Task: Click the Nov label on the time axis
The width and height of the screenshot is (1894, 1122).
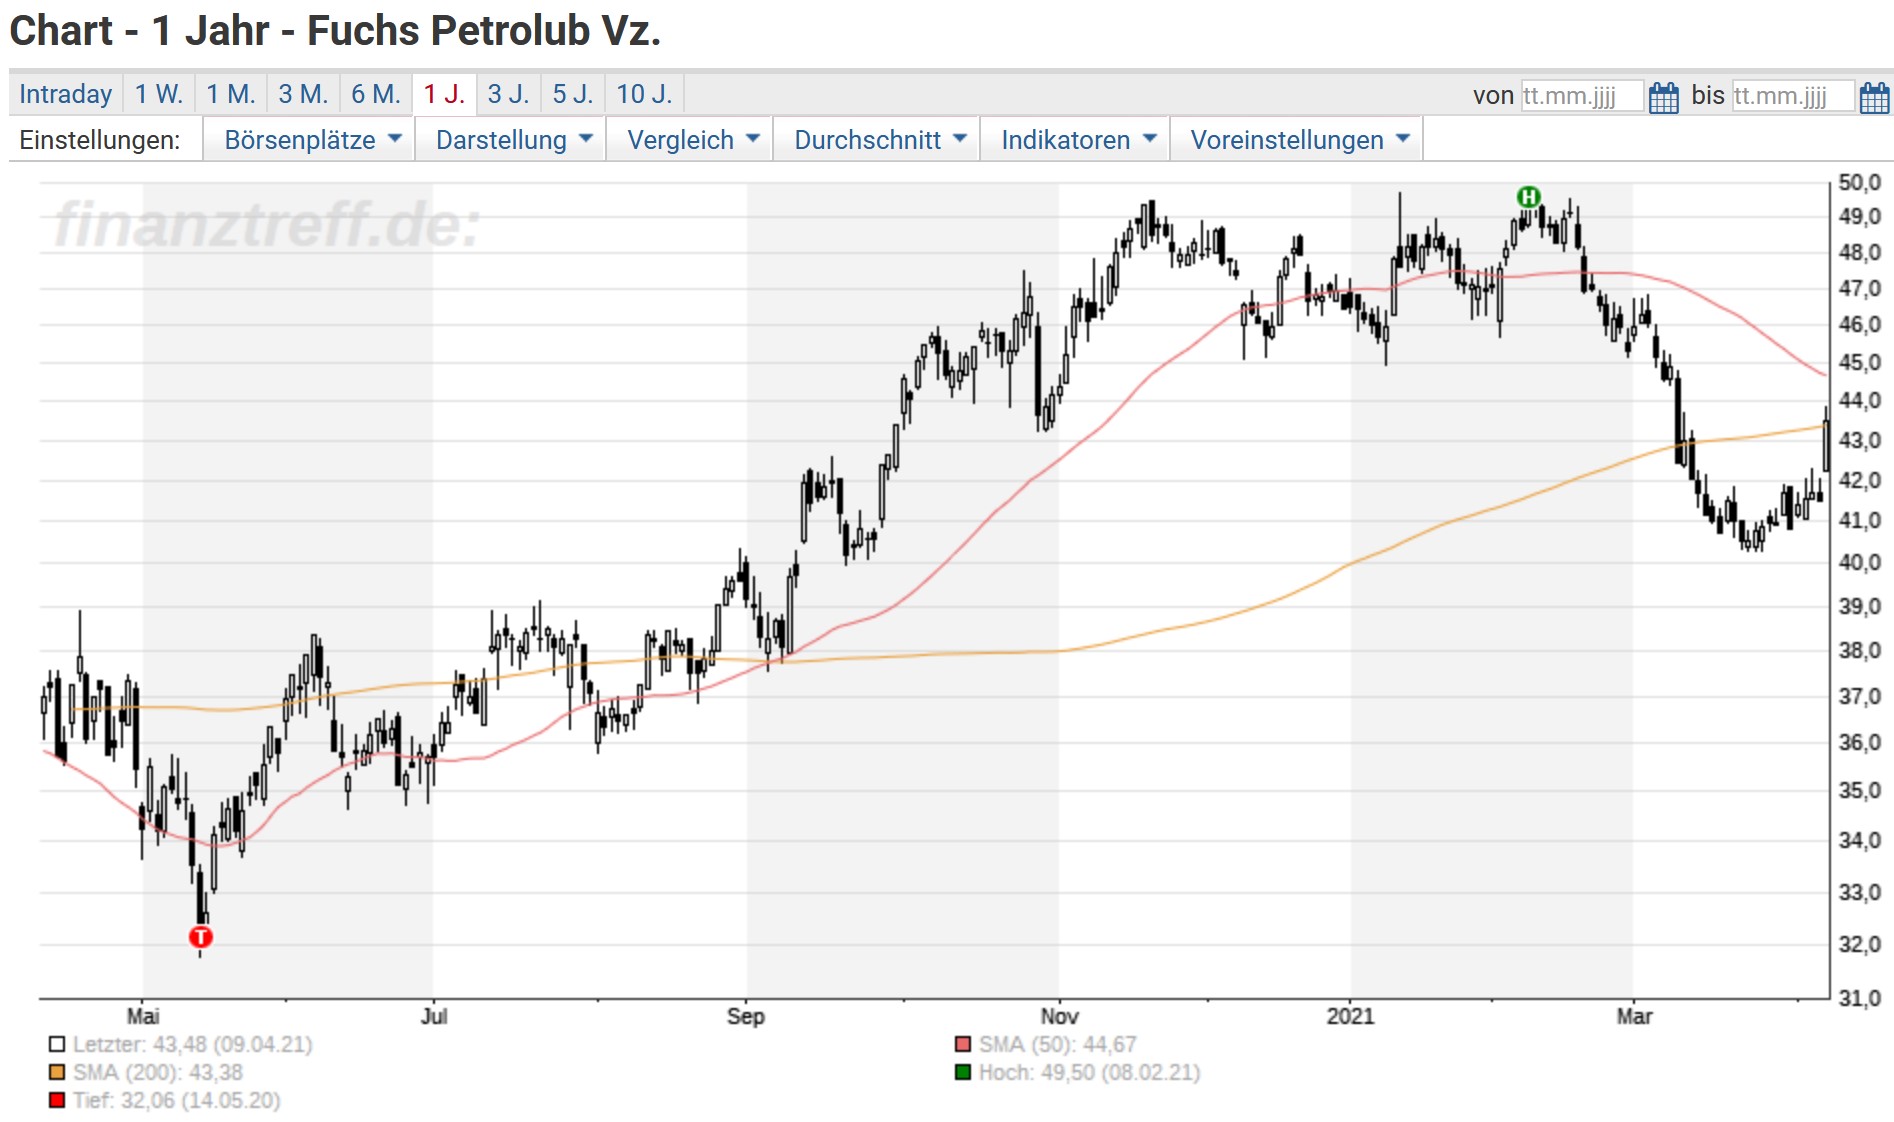Action: coord(1059,1016)
